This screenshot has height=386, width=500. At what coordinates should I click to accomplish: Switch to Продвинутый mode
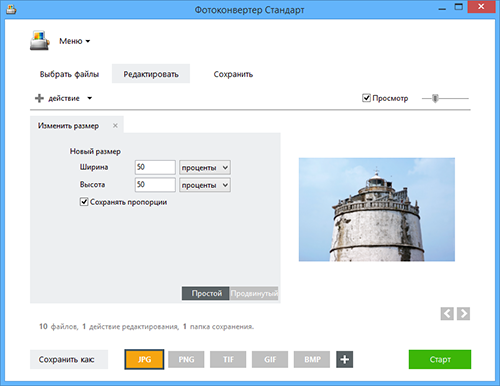pos(254,293)
